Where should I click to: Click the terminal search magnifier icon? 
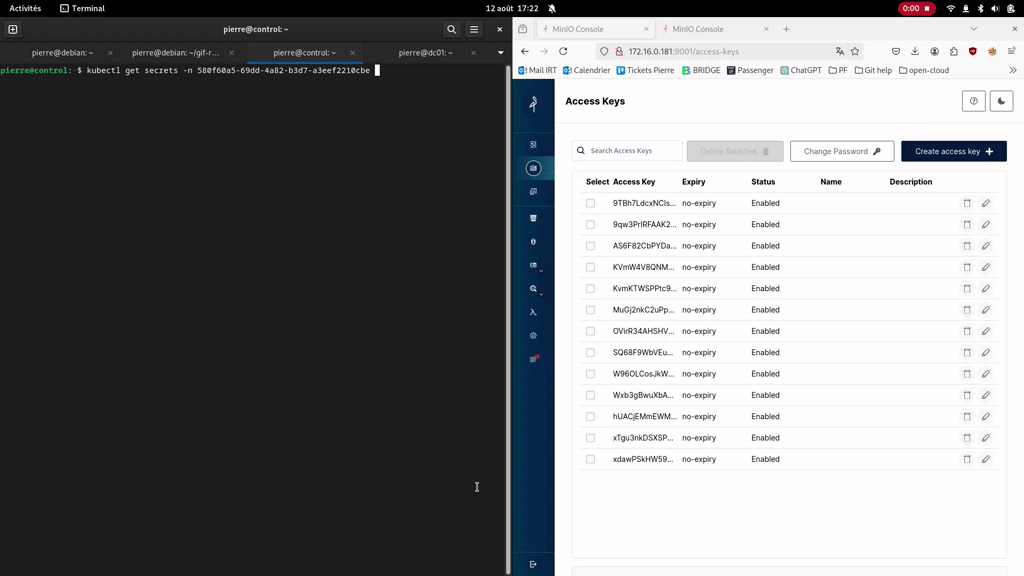[x=451, y=30]
